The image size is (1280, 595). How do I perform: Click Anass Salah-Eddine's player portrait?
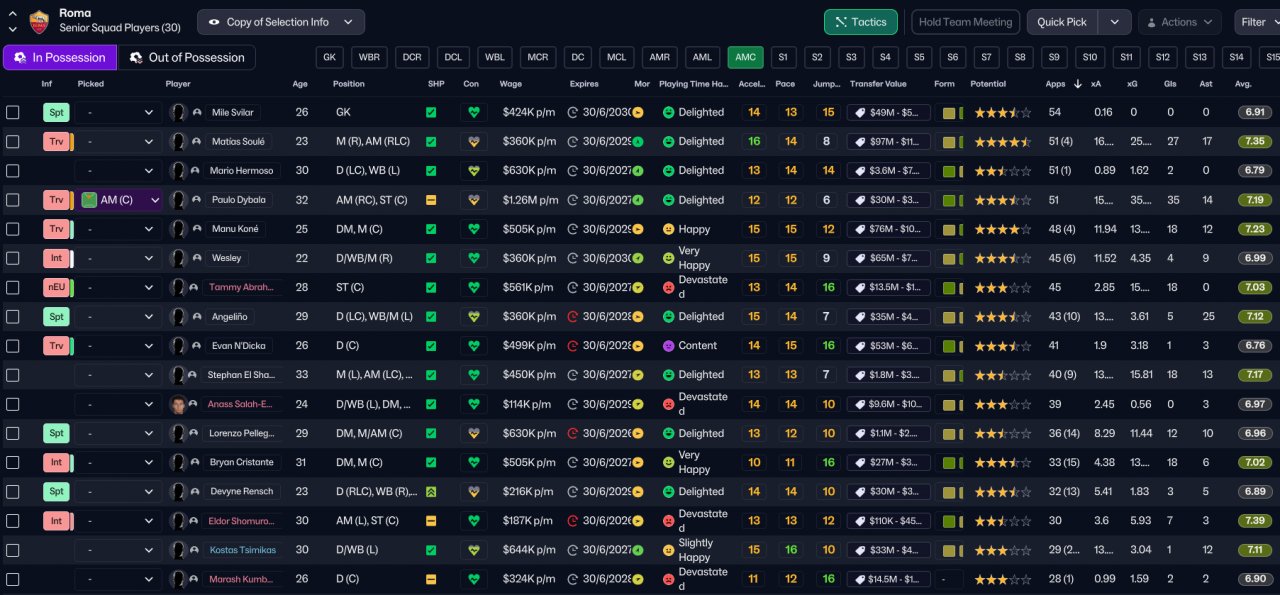coord(179,404)
